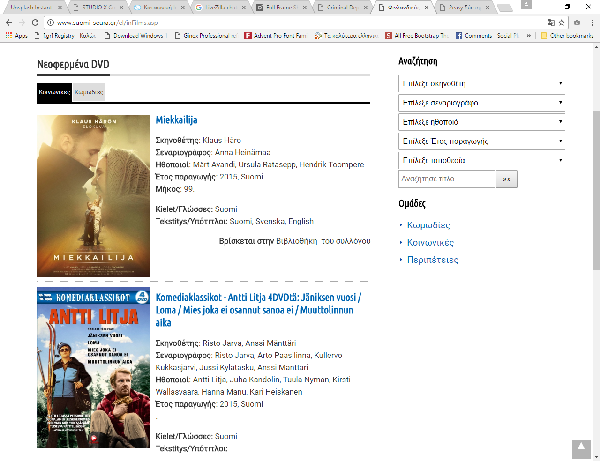The image size is (600, 461).
Task: Bookmark this page with the star icon
Action: pos(561,23)
